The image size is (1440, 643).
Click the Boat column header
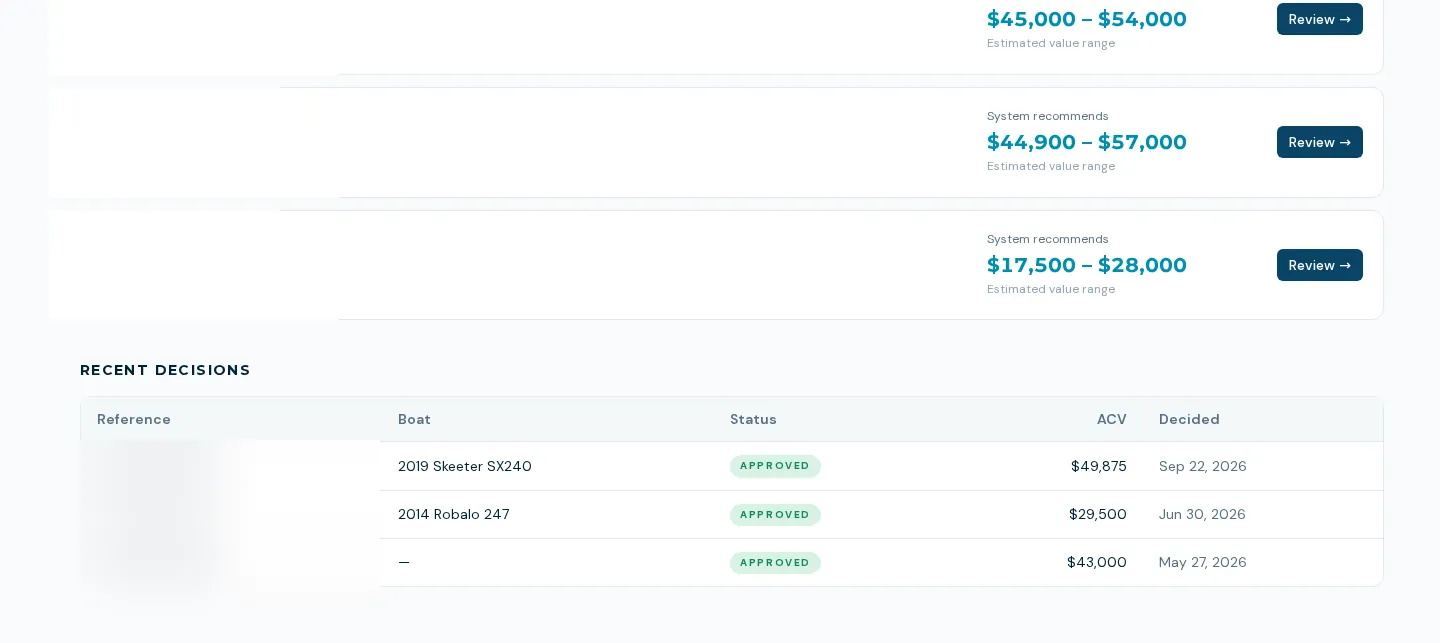click(414, 419)
